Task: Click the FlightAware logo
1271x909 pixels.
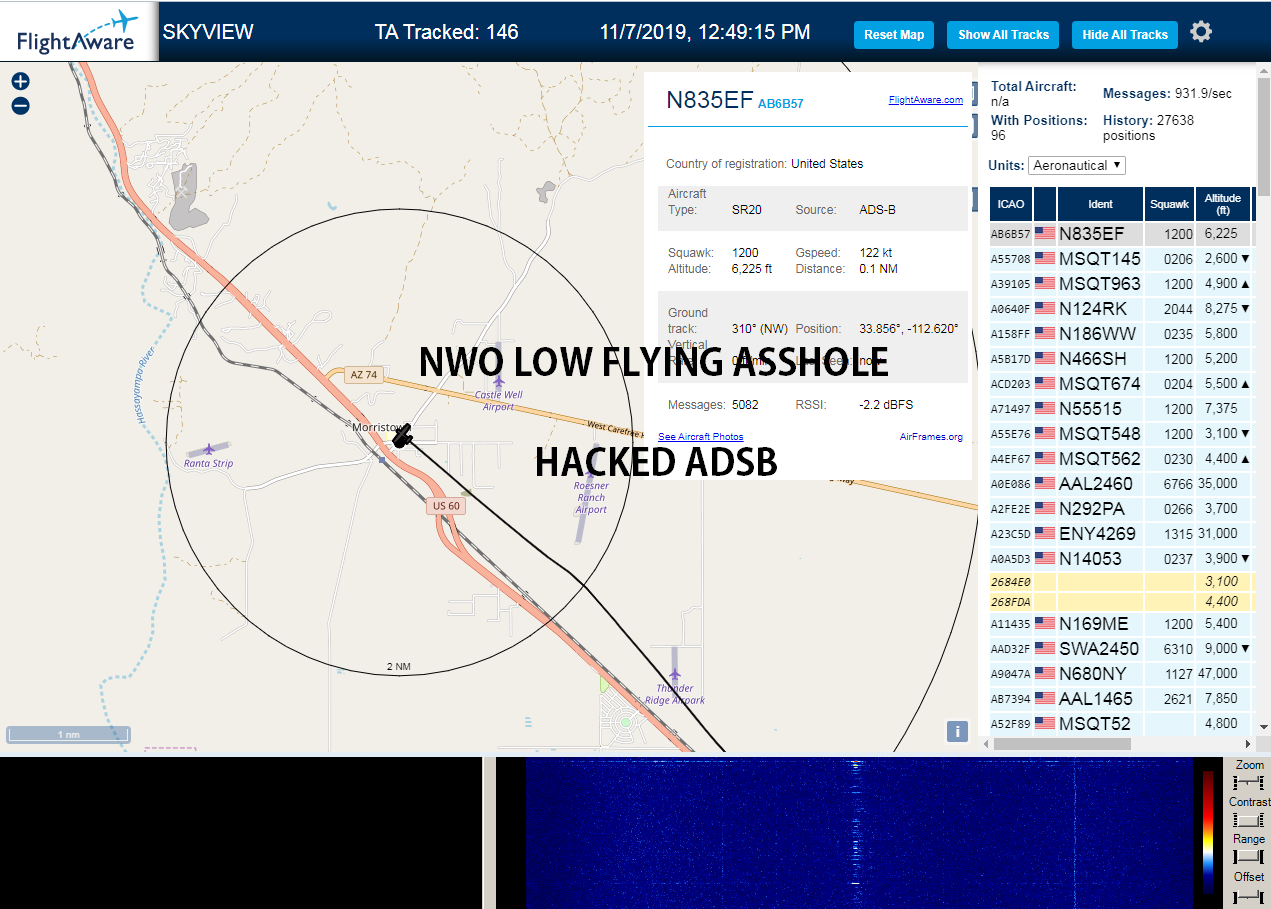Action: [x=78, y=32]
